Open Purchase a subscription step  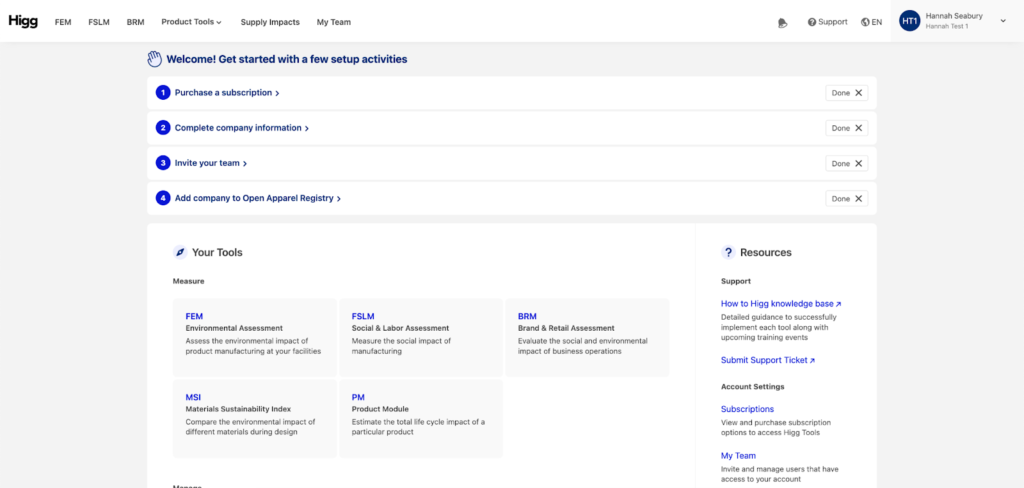pyautogui.click(x=227, y=93)
